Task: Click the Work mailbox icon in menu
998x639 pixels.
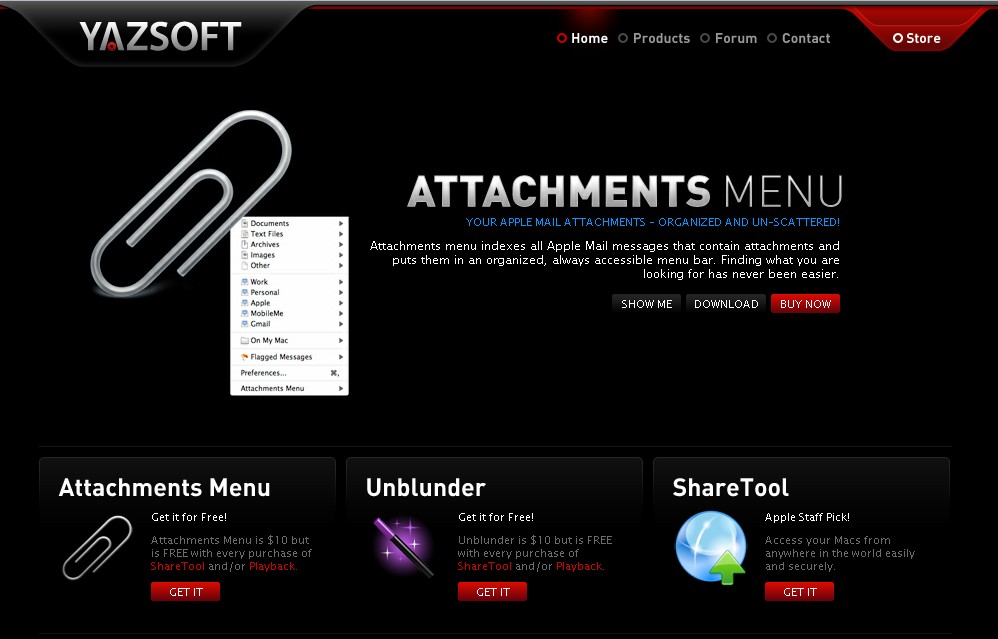Action: click(244, 282)
